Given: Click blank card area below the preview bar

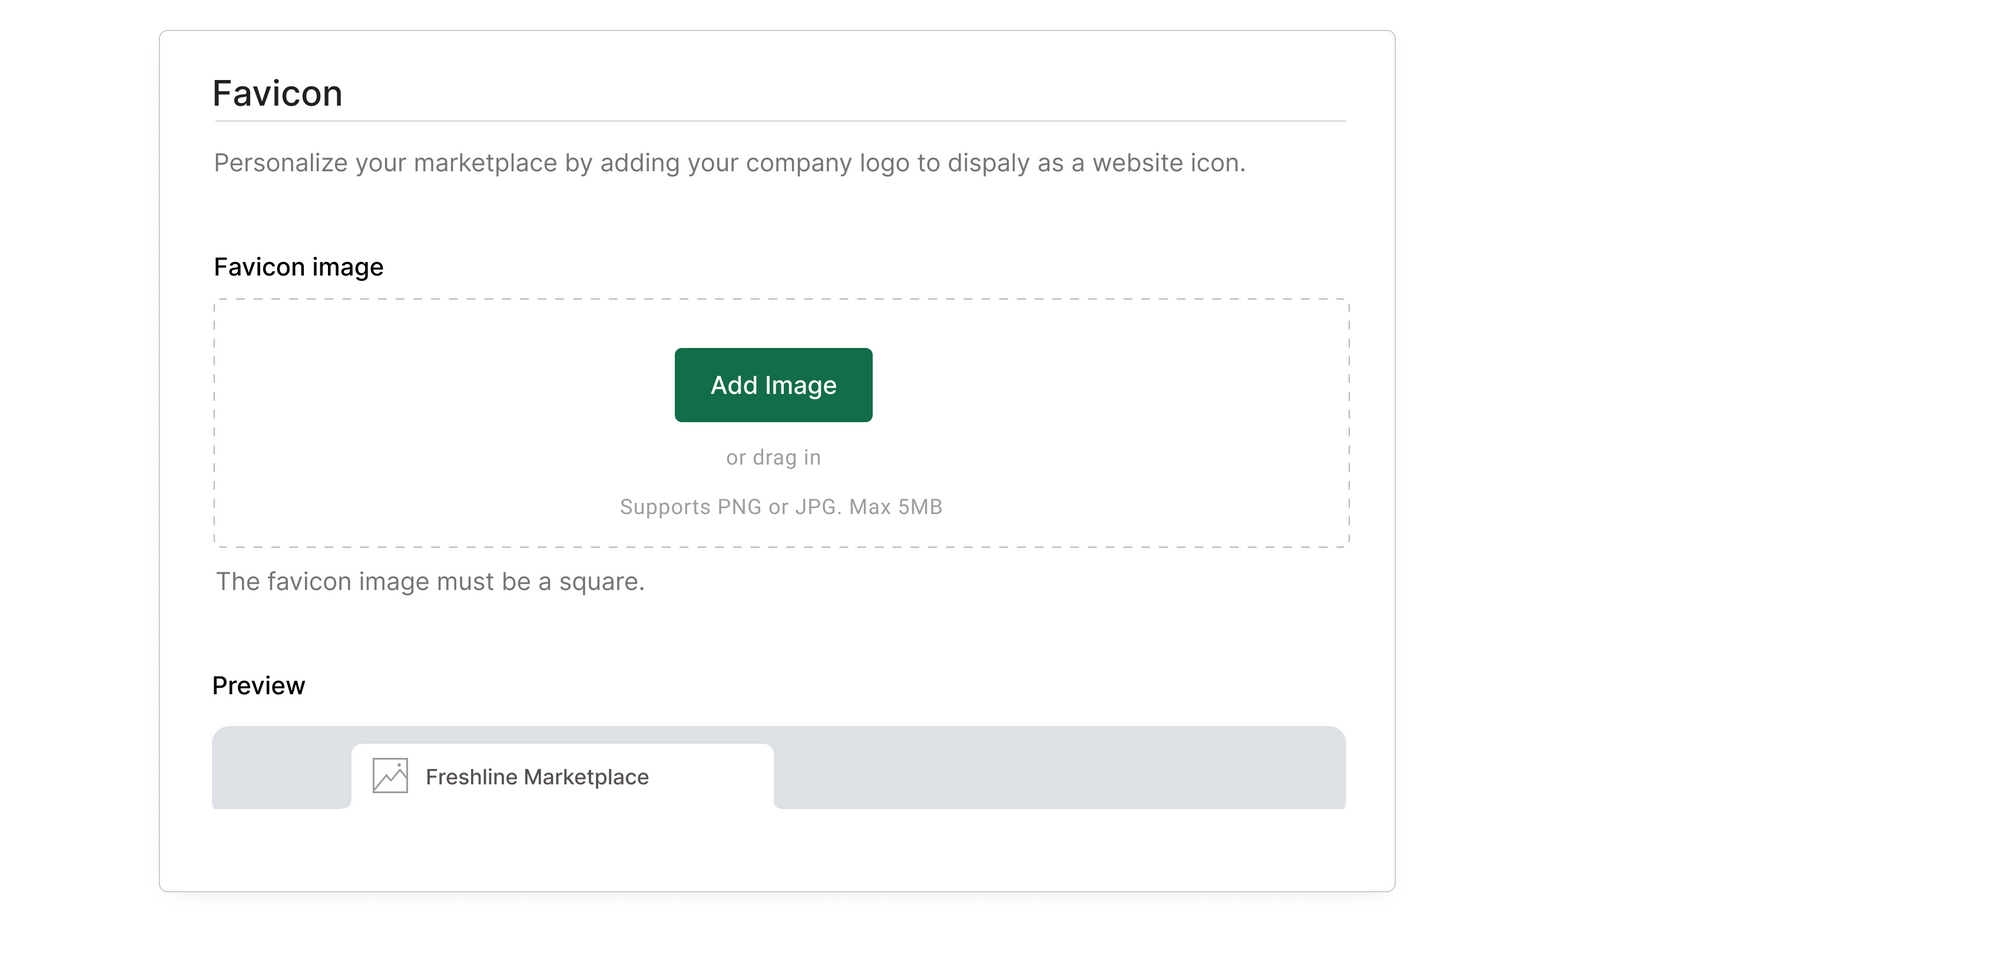Looking at the screenshot, I should pyautogui.click(x=778, y=850).
